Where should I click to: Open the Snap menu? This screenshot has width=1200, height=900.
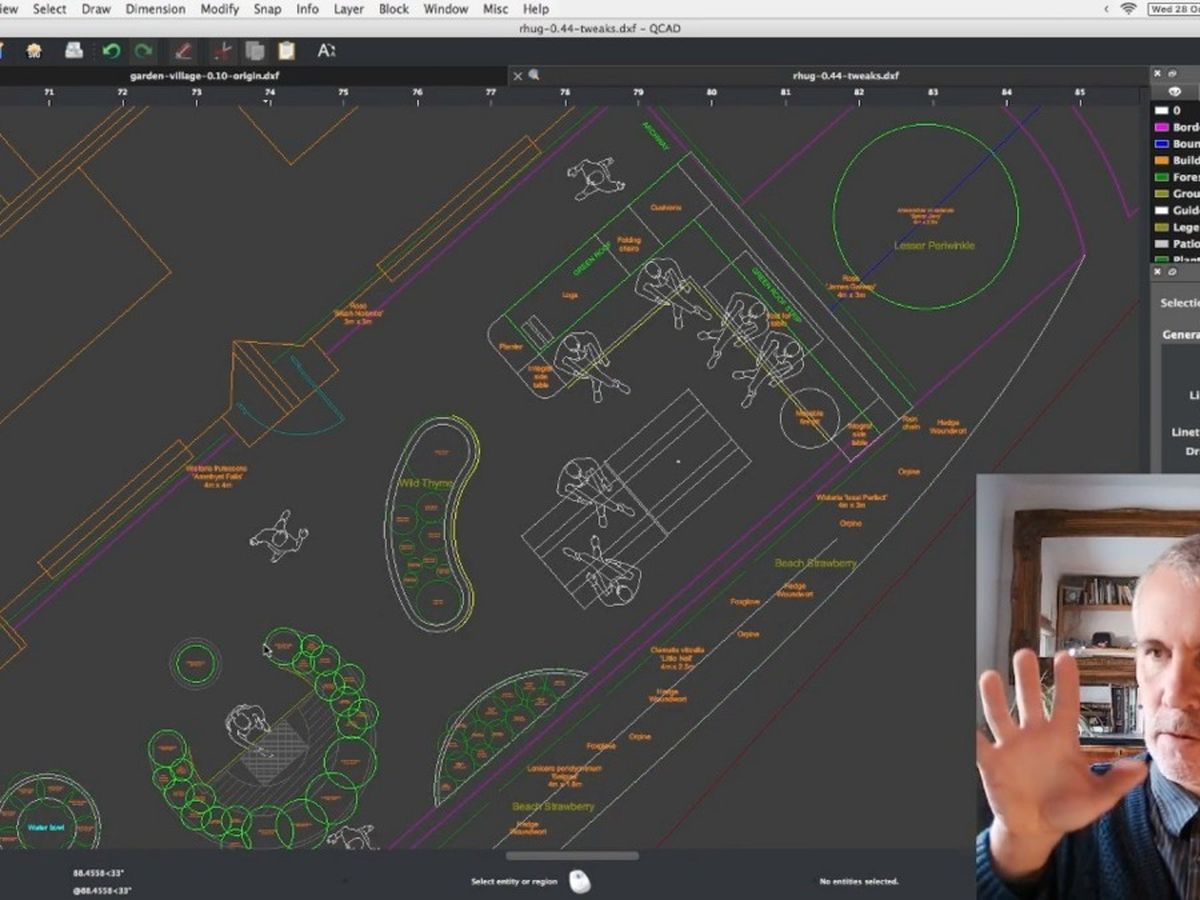pos(267,9)
